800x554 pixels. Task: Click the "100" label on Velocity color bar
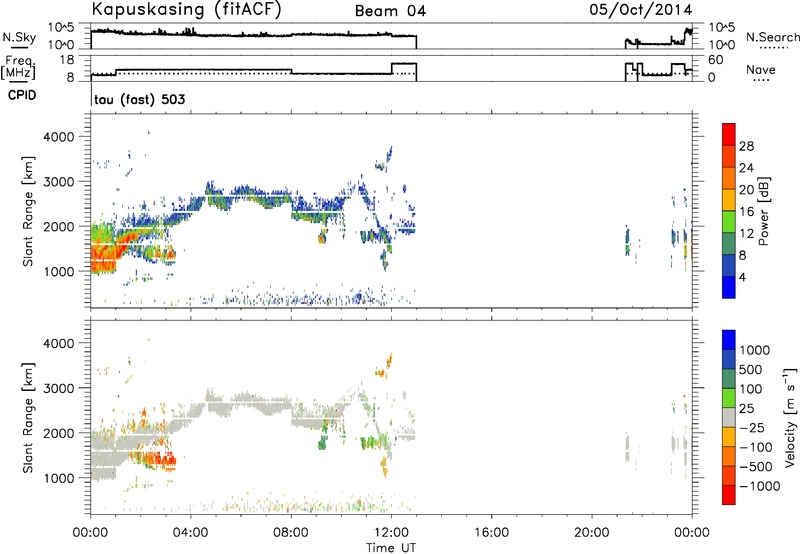[750, 389]
